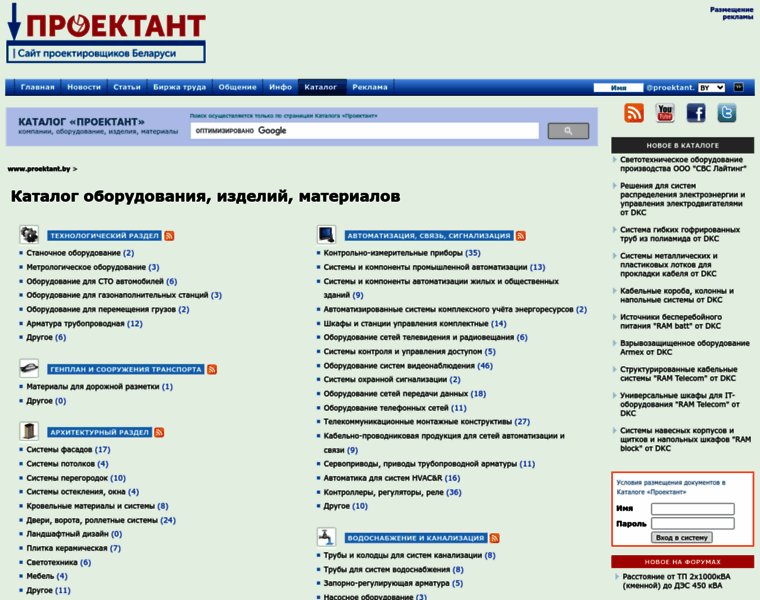
Task: Open the Facebook page icon
Action: pyautogui.click(x=696, y=113)
